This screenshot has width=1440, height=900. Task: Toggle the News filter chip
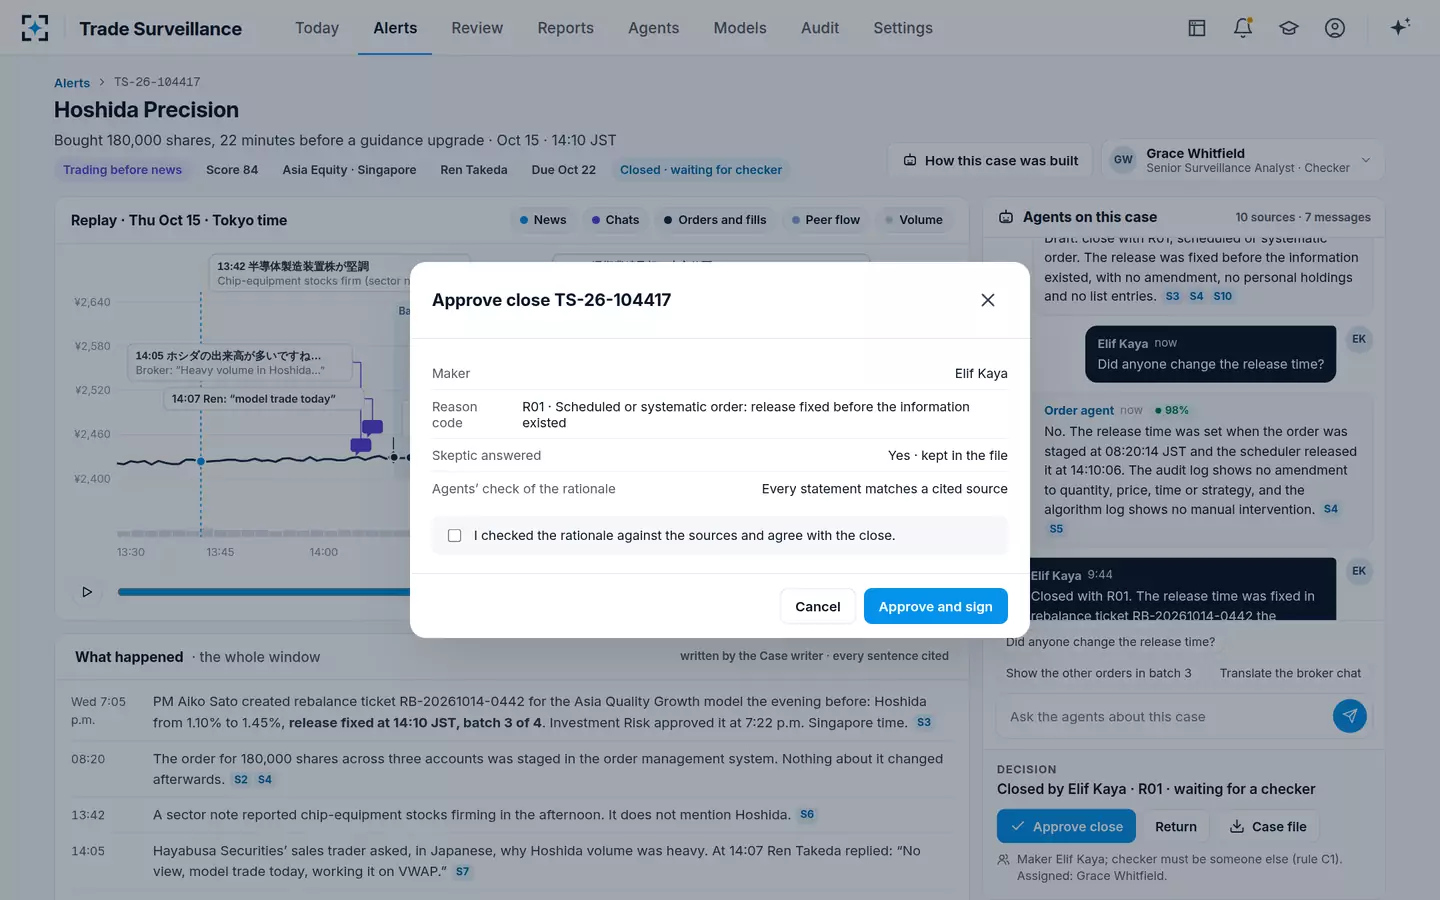point(543,220)
